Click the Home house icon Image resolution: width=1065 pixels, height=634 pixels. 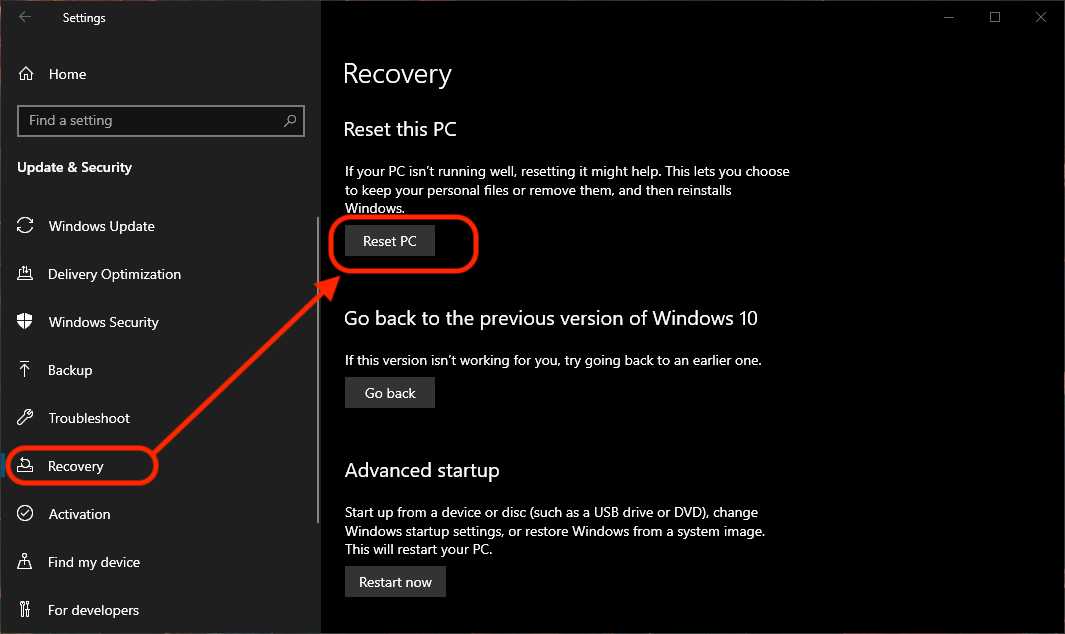coord(27,74)
